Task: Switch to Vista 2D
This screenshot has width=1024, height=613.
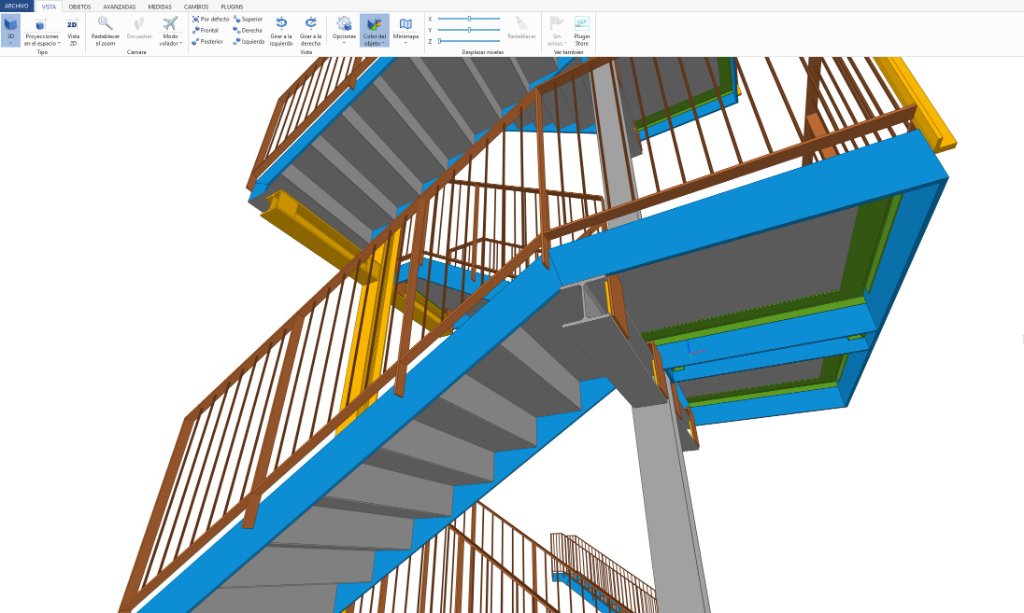Action: coord(72,31)
